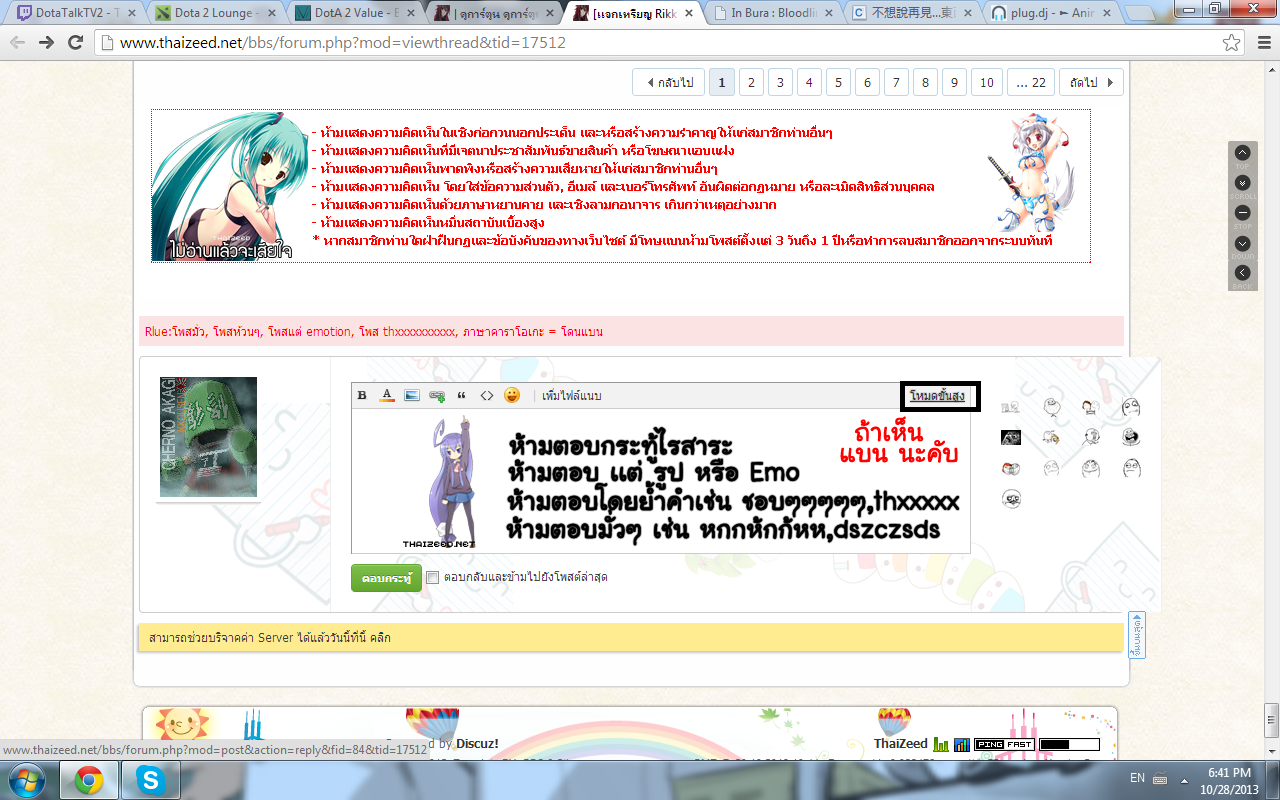Click the green-hat user avatar thumbnail
This screenshot has height=800, width=1280.
click(208, 437)
